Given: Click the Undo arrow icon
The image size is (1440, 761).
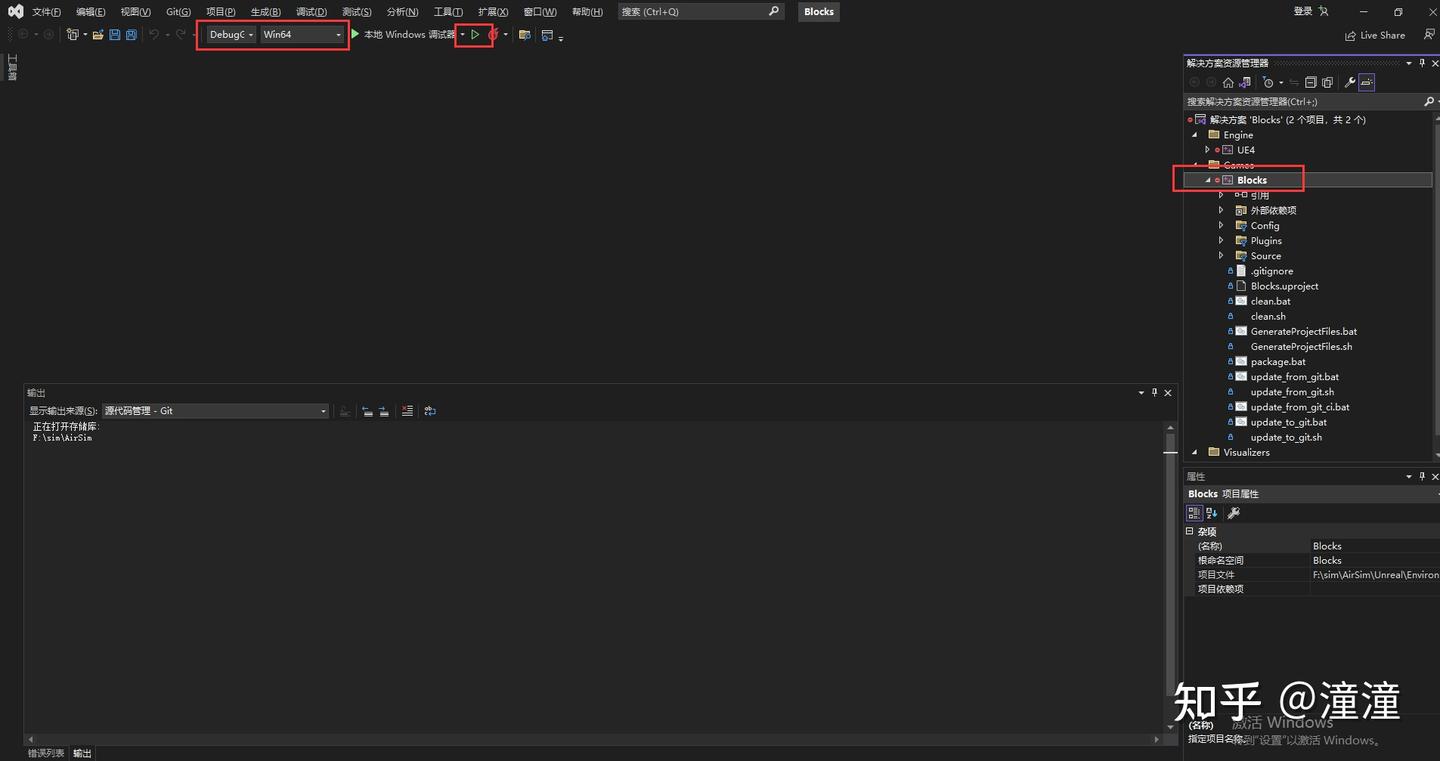Looking at the screenshot, I should 154,35.
